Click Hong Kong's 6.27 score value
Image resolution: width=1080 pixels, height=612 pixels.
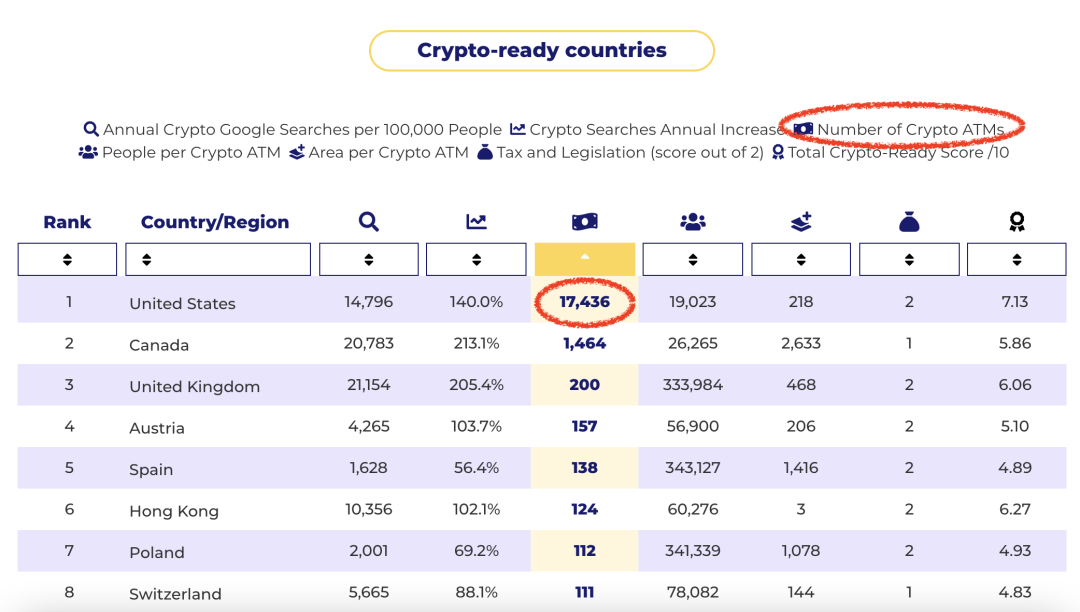tap(1015, 509)
